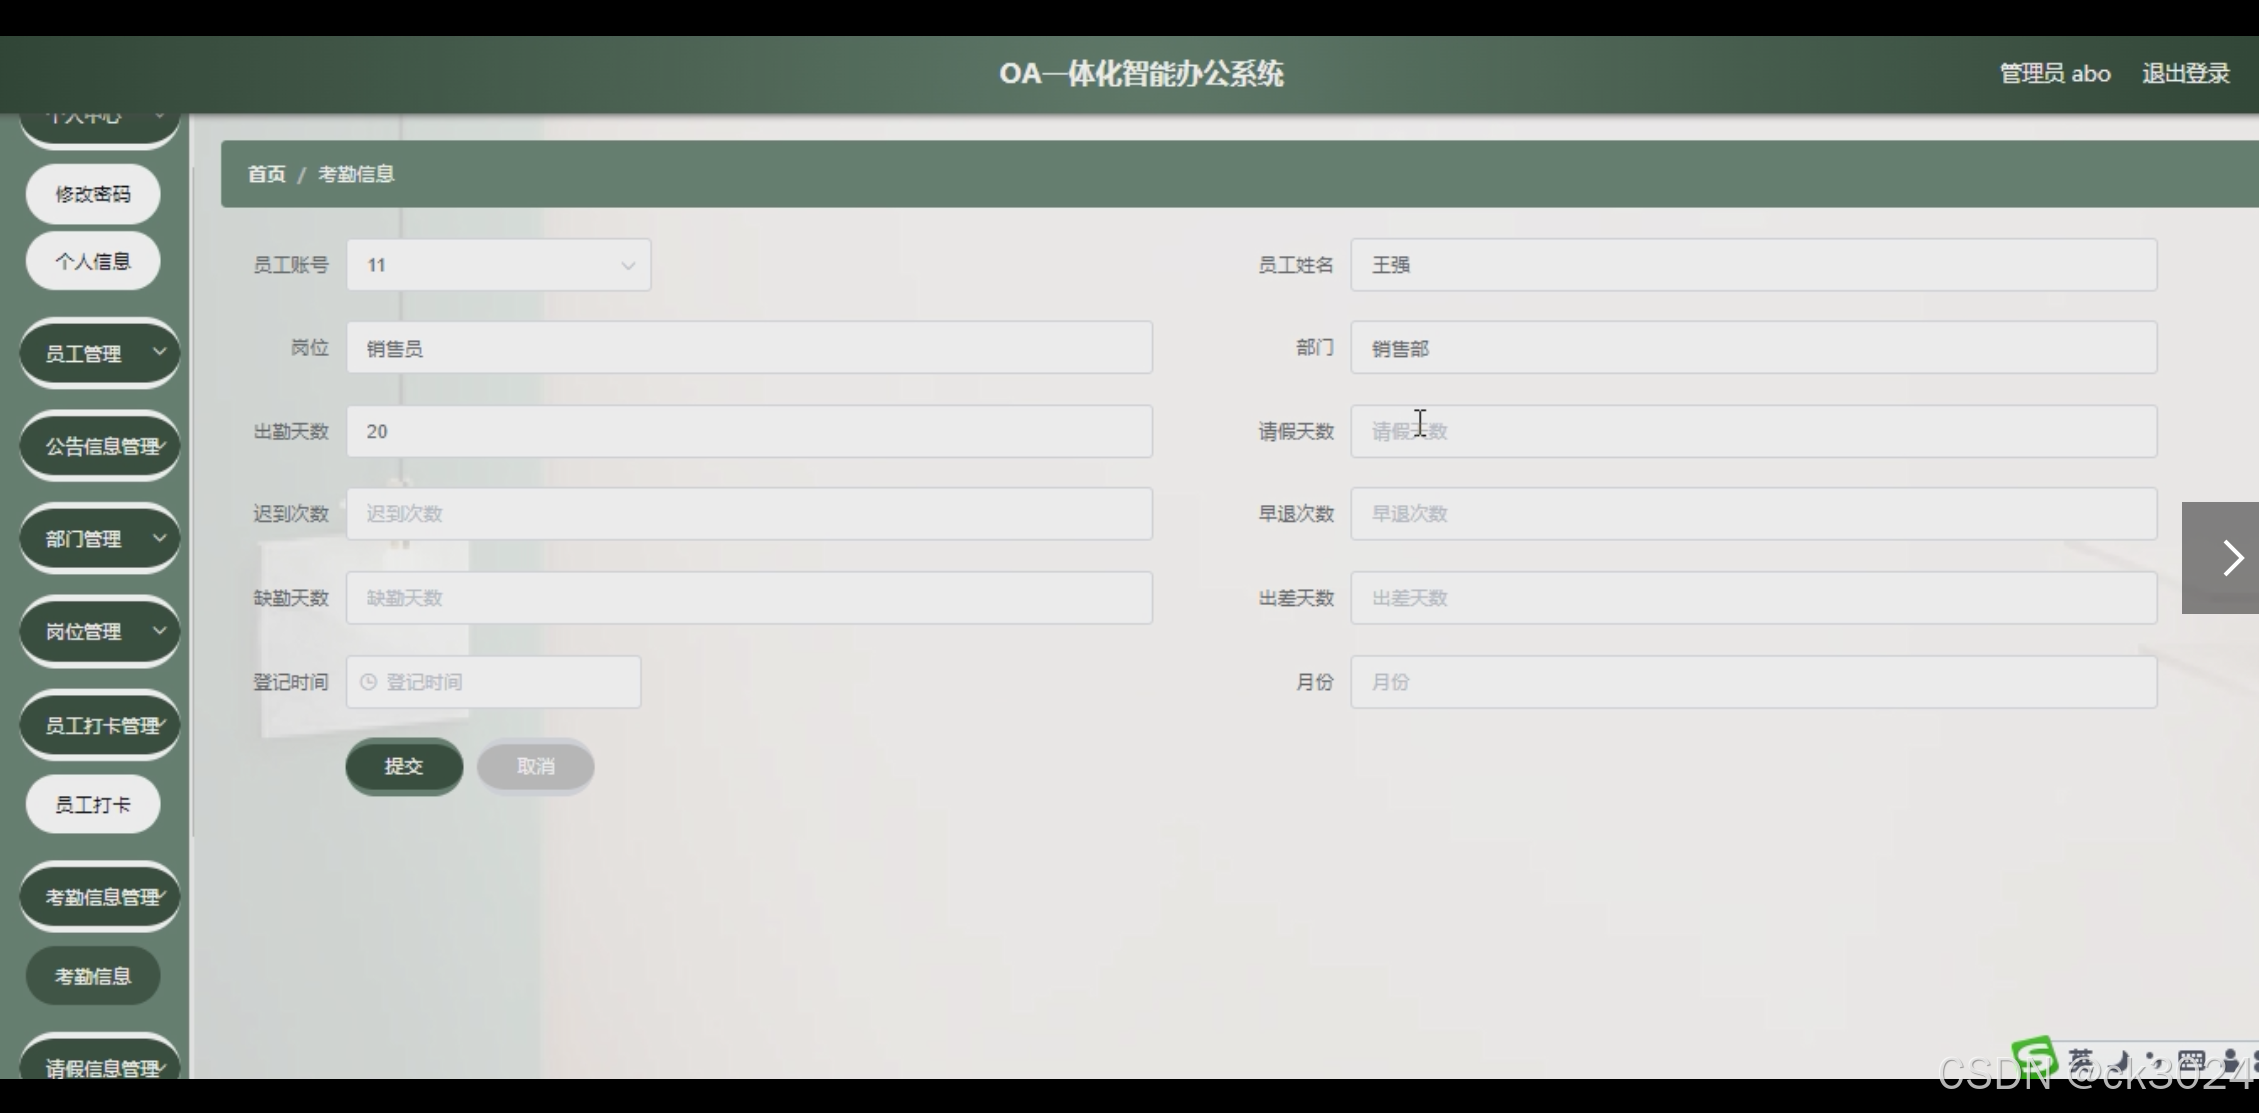Open 考勤信息 sidebar item
This screenshot has height=1113, width=2259.
92,976
